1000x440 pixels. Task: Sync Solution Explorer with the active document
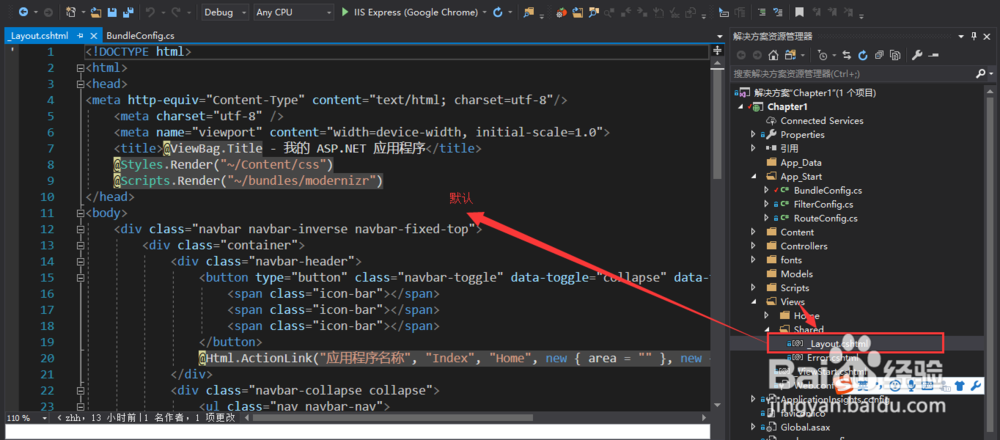point(846,55)
